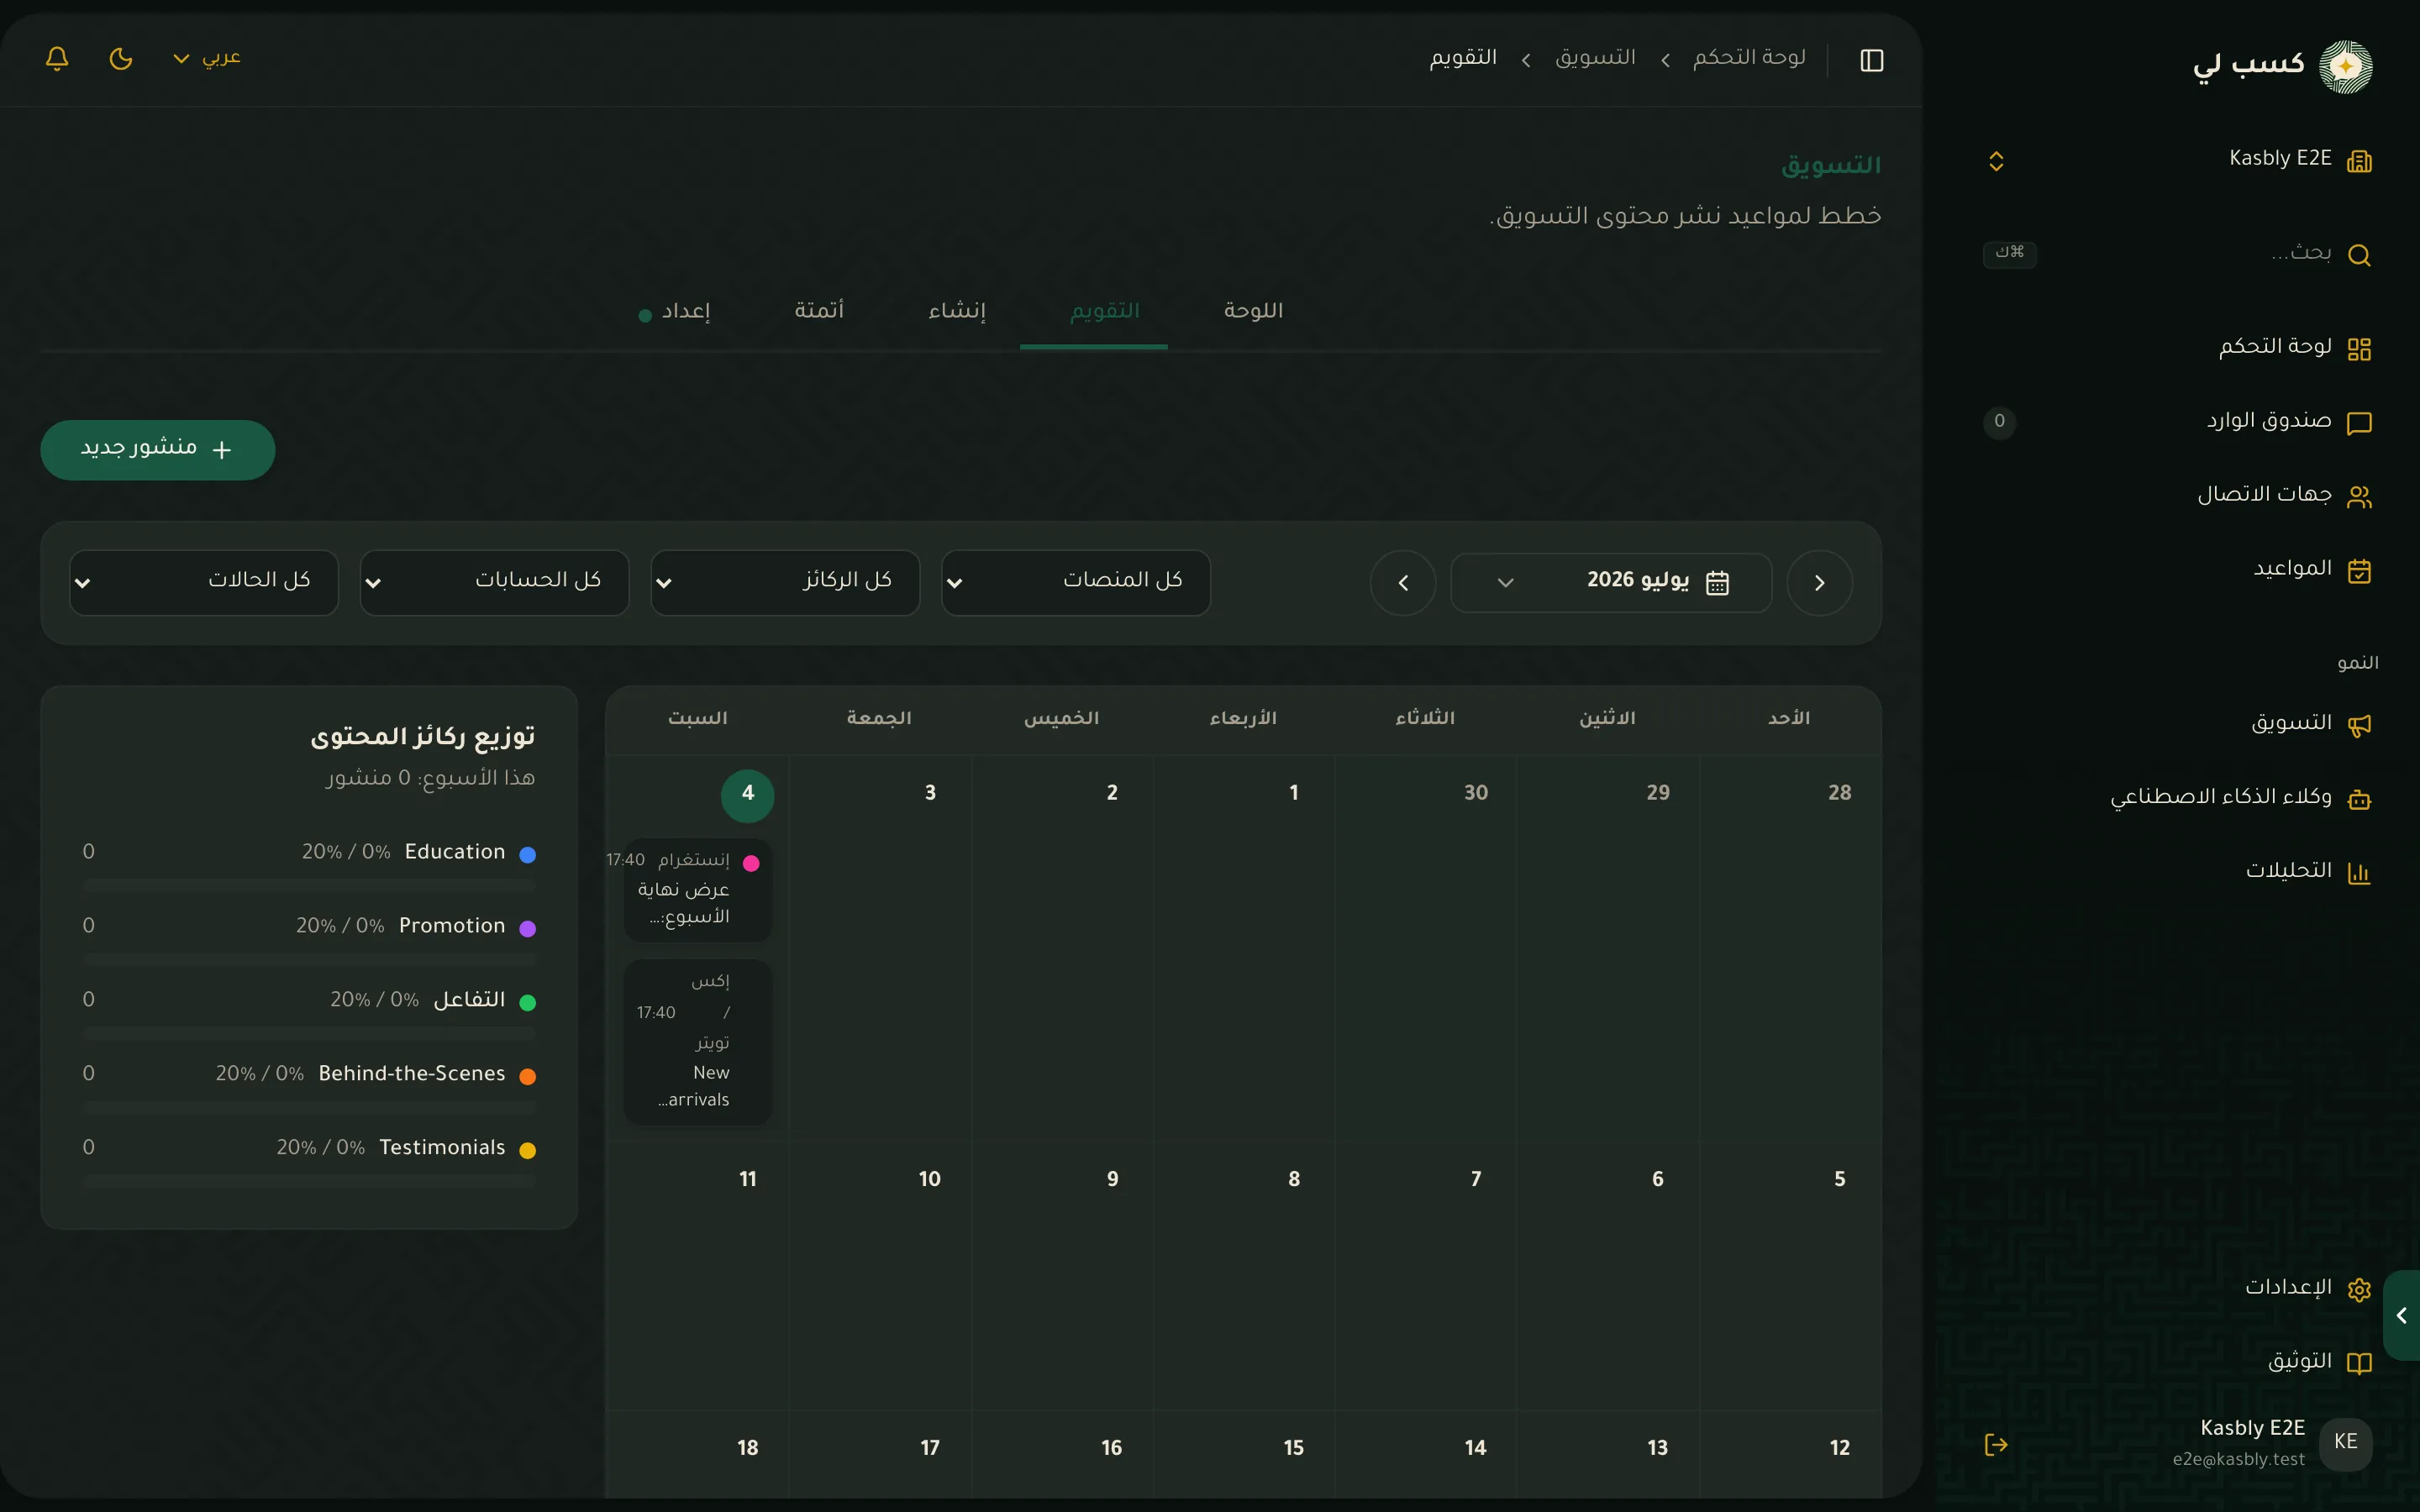Image resolution: width=2420 pixels, height=1512 pixels.
Task: Open المواعيد calendar icon in sidebar
Action: (2359, 570)
